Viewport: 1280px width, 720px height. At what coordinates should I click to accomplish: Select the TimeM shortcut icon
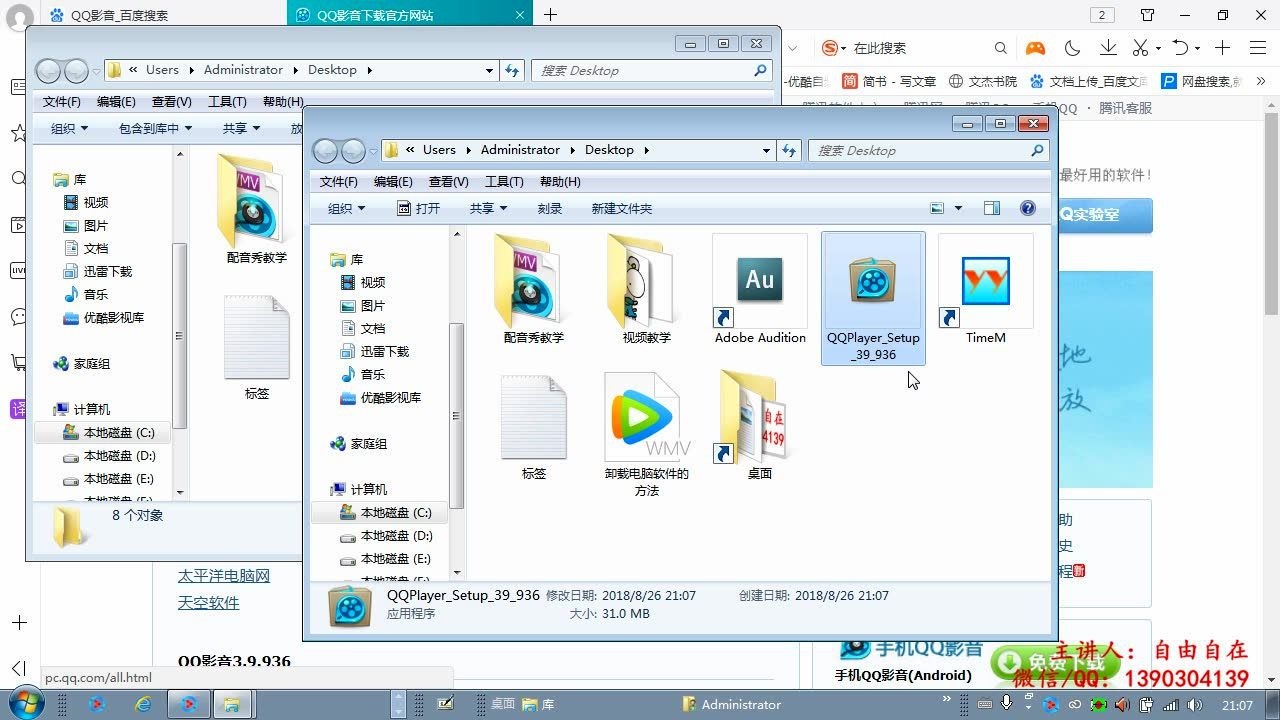pos(986,290)
